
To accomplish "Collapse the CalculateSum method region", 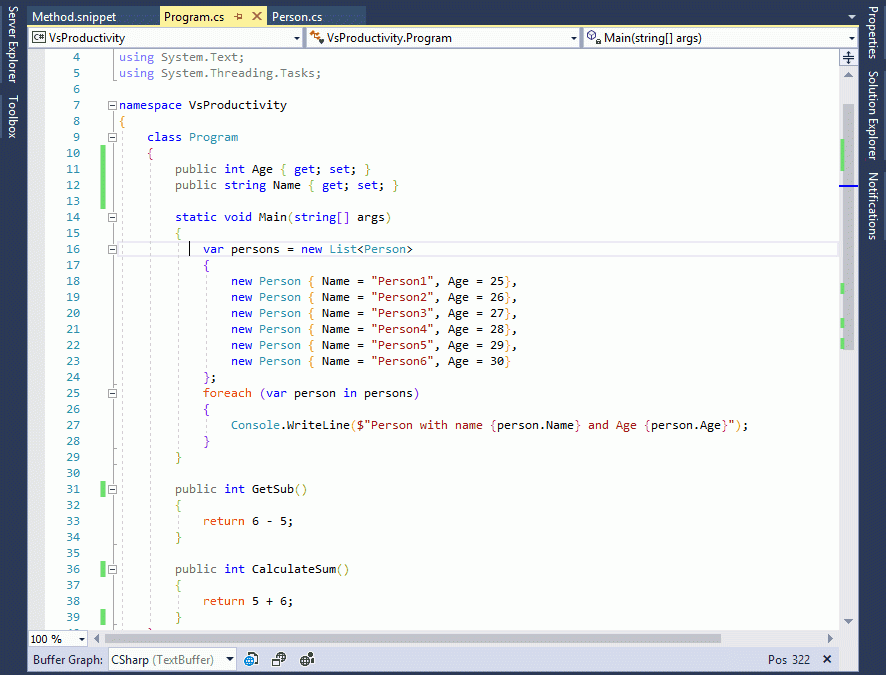I will [112, 569].
